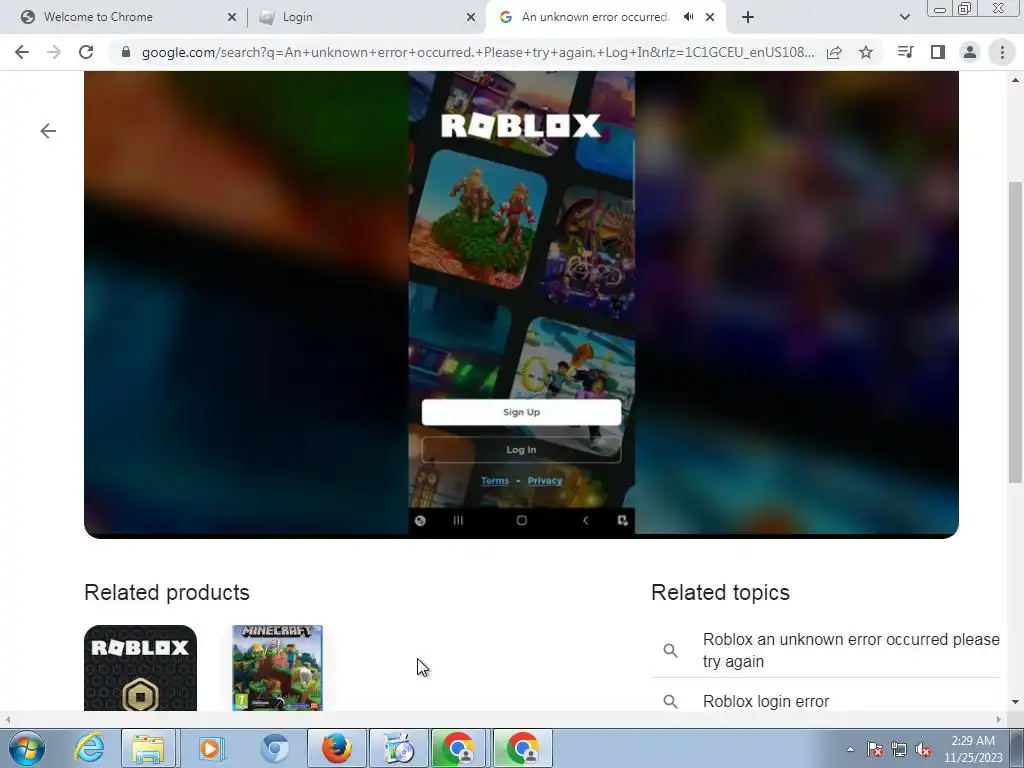Close the 'An unknown error occurred' tab
The width and height of the screenshot is (1024, 768).
point(710,17)
